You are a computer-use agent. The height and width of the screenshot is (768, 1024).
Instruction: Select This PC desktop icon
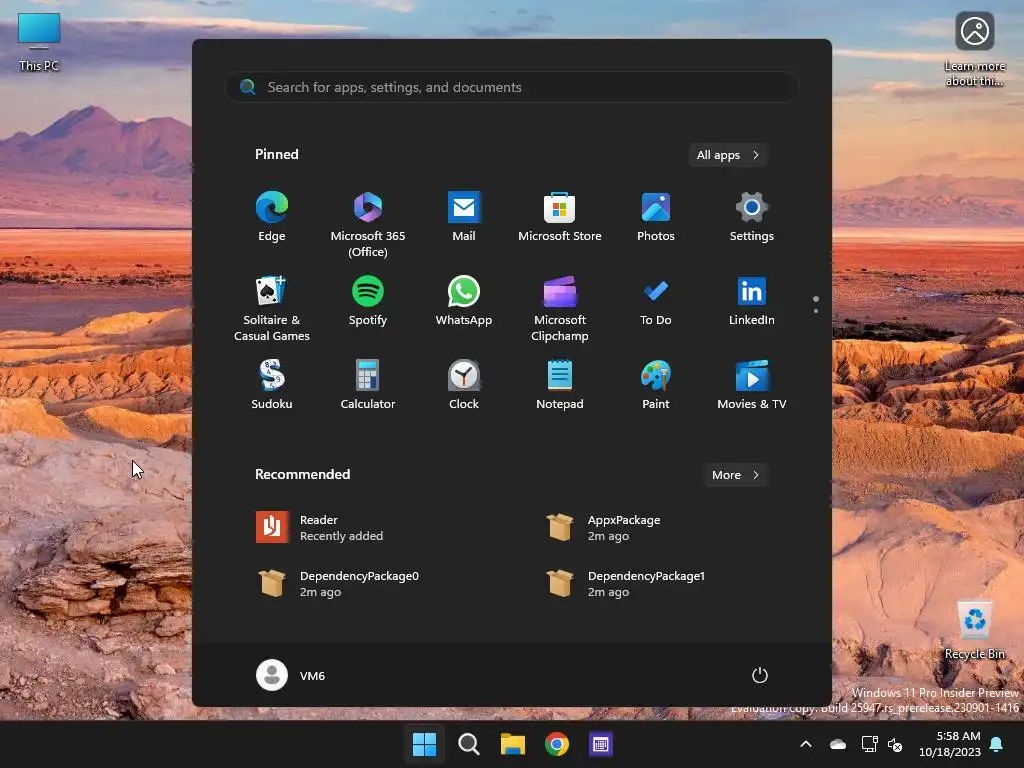point(39,42)
